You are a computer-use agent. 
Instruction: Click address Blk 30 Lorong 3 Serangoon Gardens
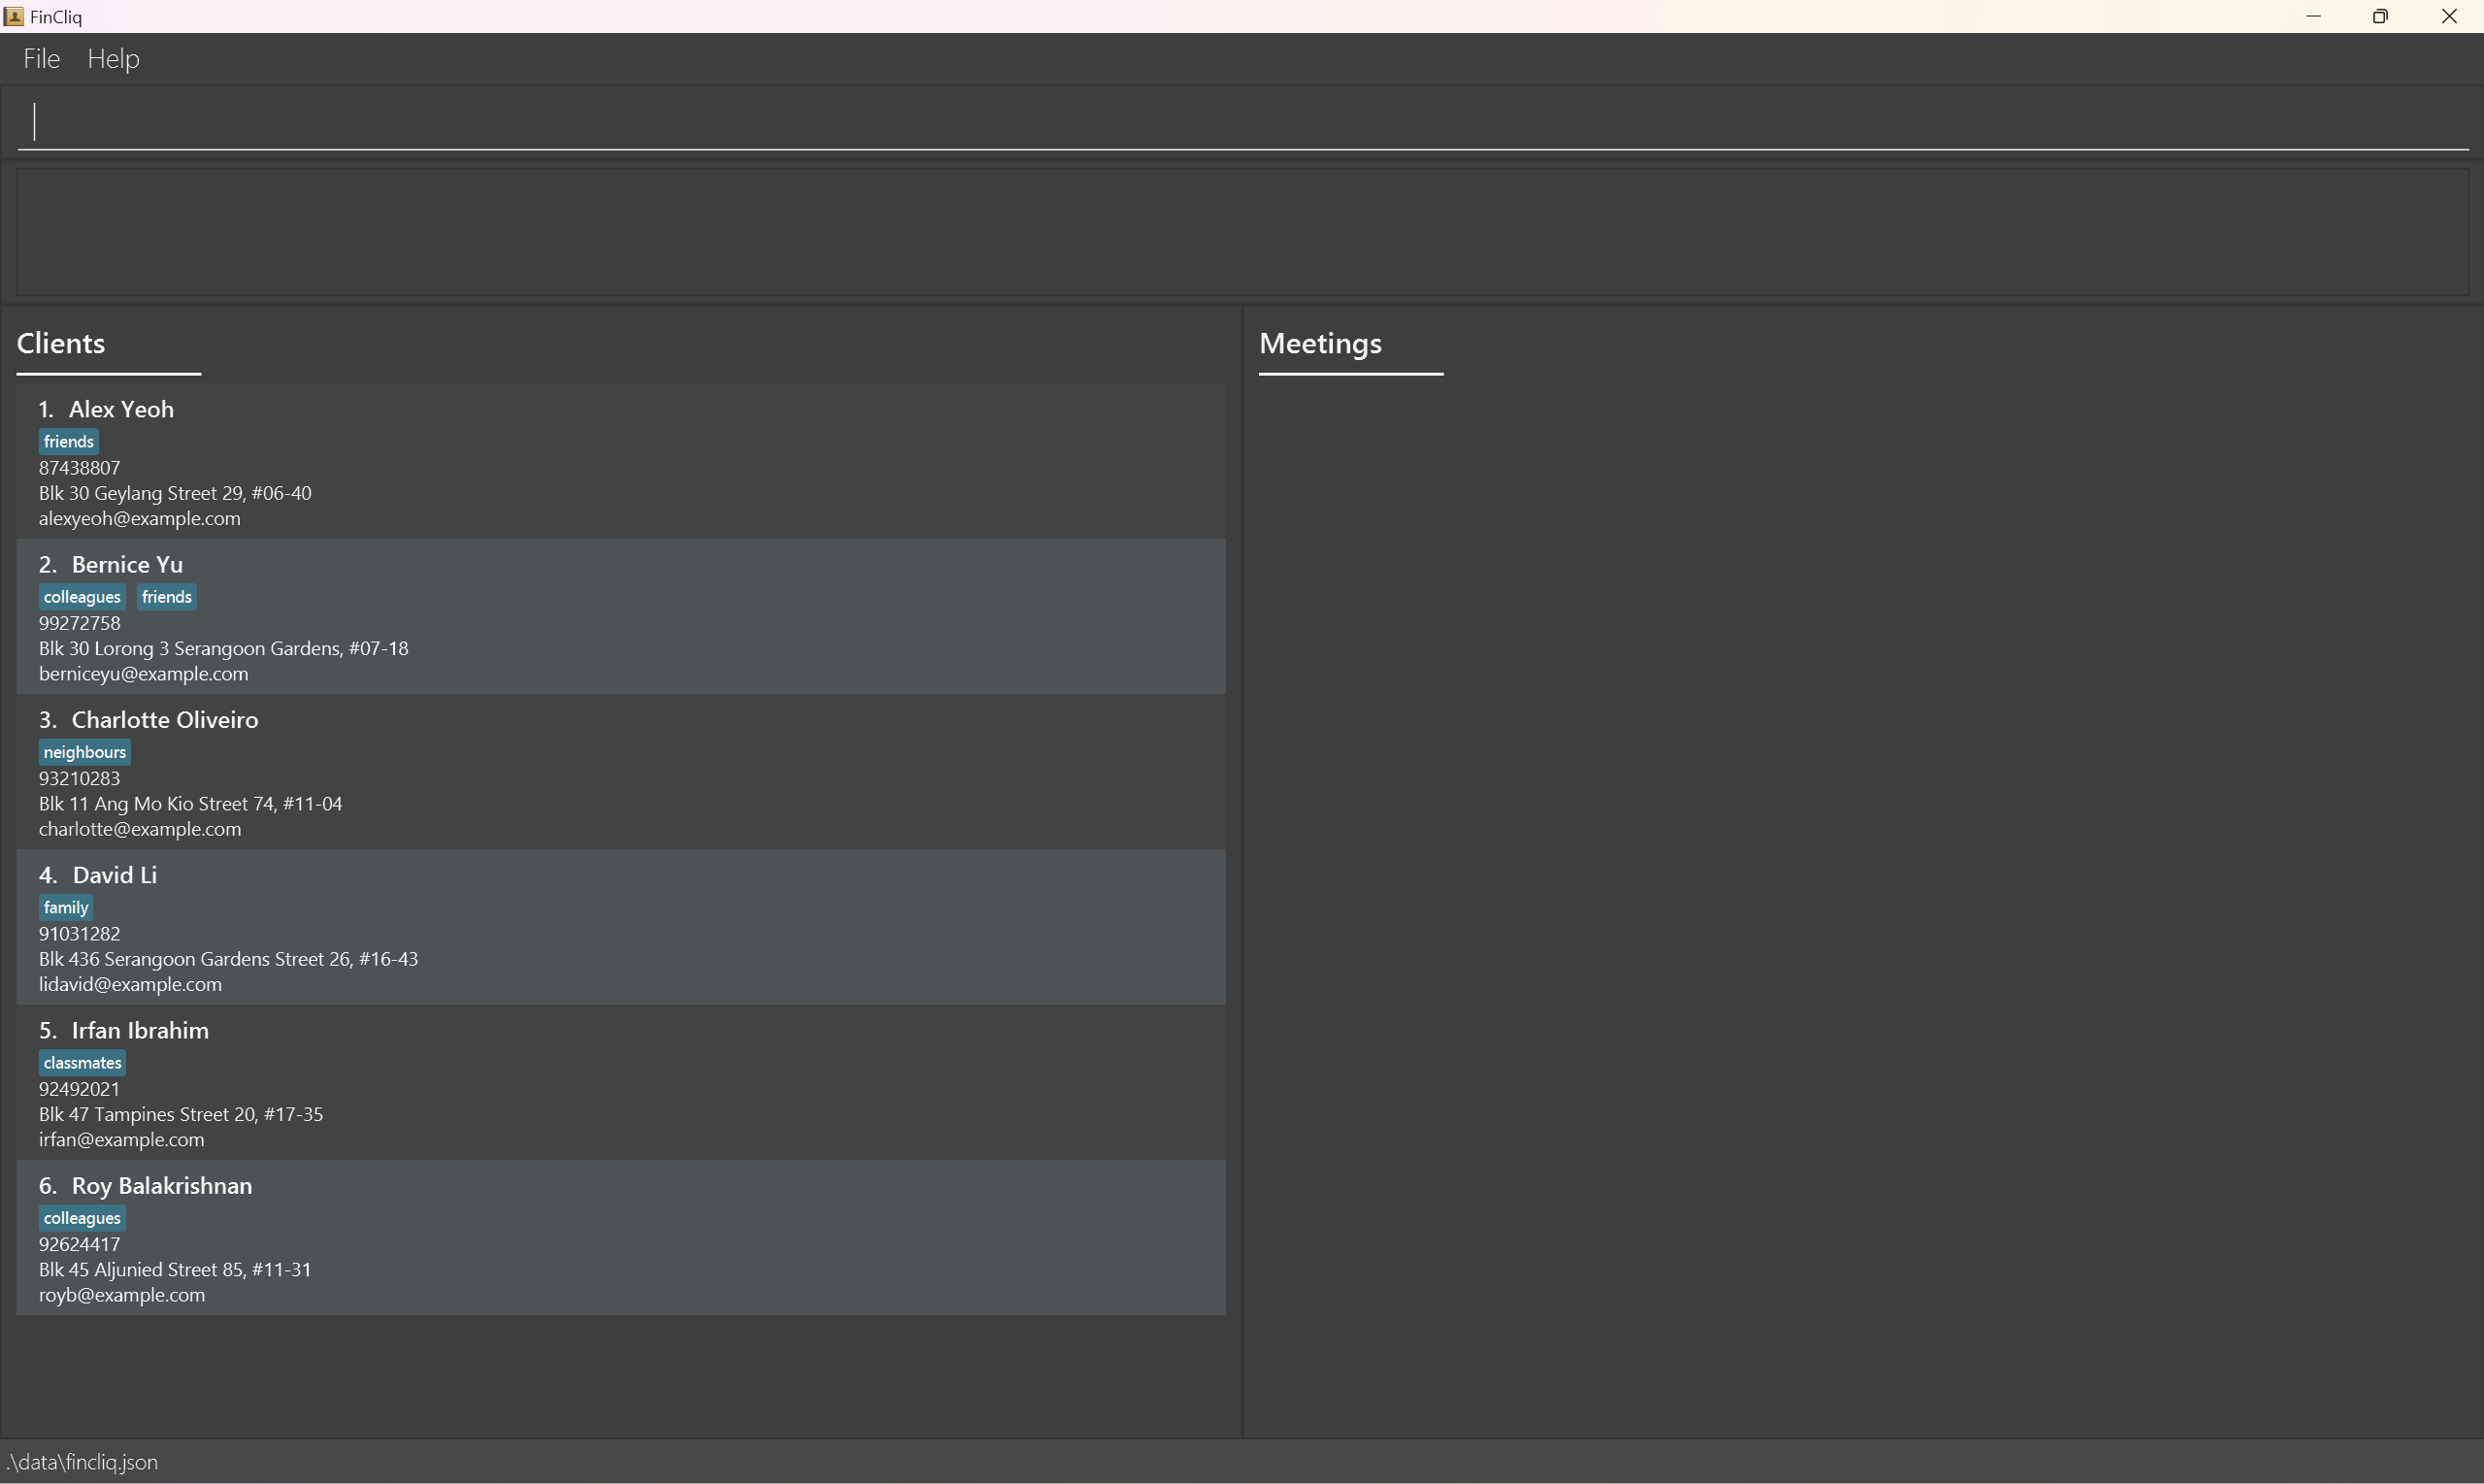[224, 649]
